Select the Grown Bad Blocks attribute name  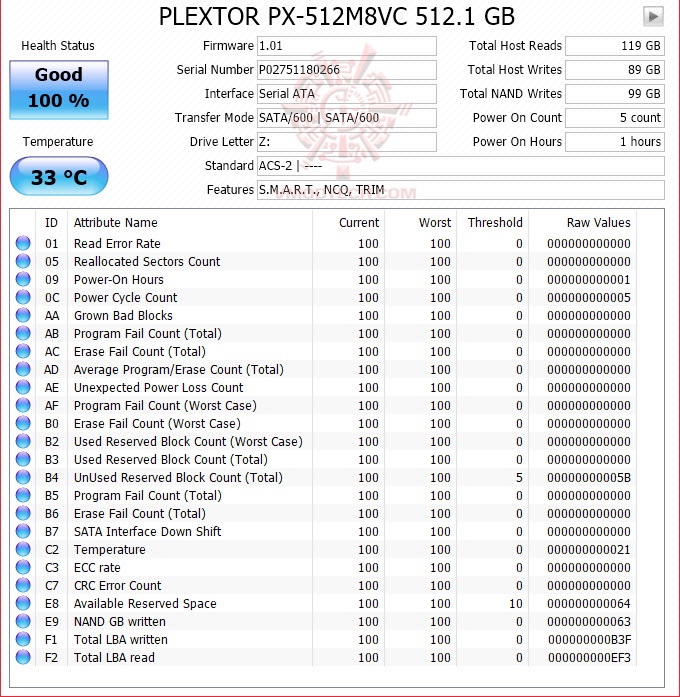123,316
